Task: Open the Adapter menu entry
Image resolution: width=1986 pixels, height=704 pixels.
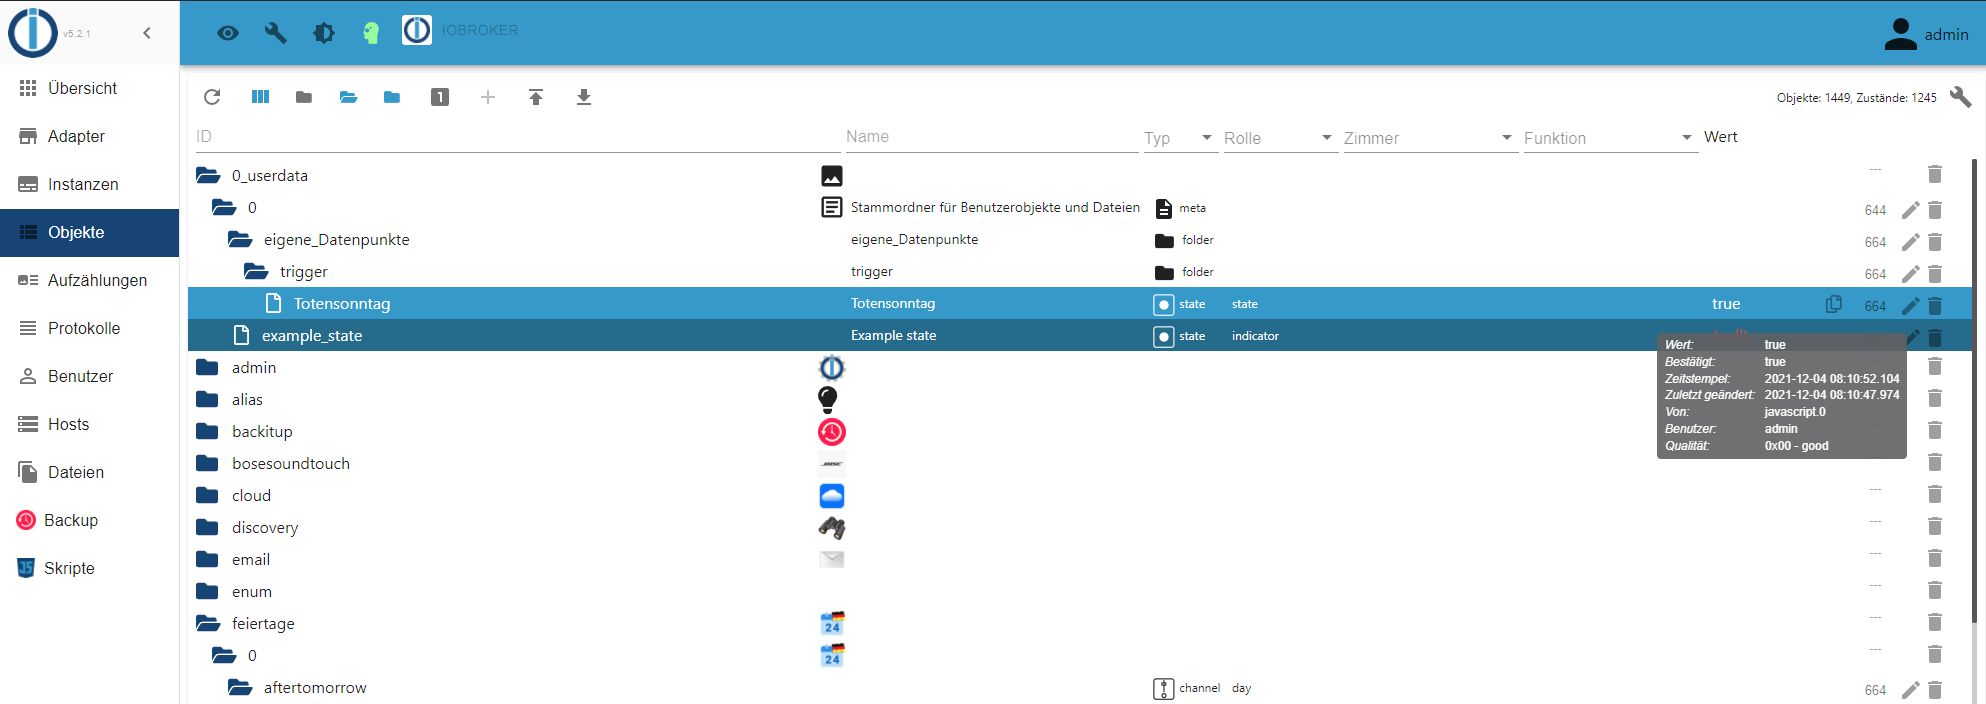Action: click(x=90, y=136)
